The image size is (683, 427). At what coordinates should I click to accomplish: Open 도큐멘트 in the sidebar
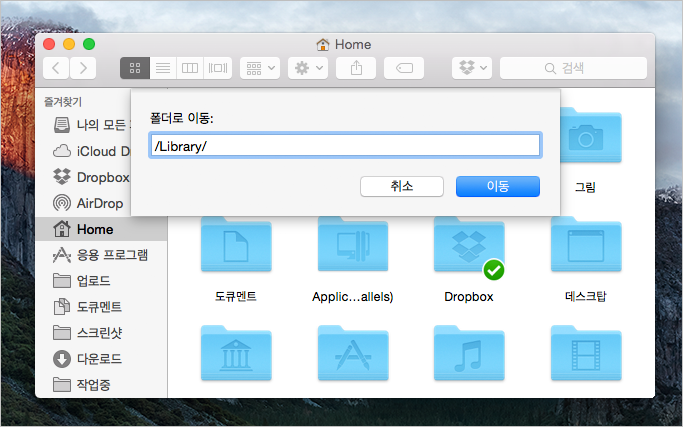pos(87,307)
